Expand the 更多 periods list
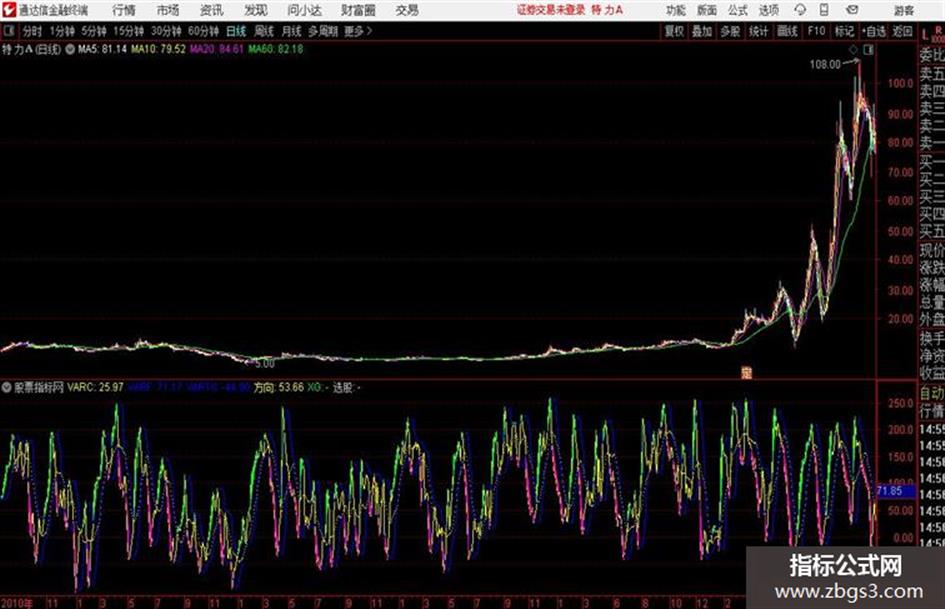 (x=358, y=31)
